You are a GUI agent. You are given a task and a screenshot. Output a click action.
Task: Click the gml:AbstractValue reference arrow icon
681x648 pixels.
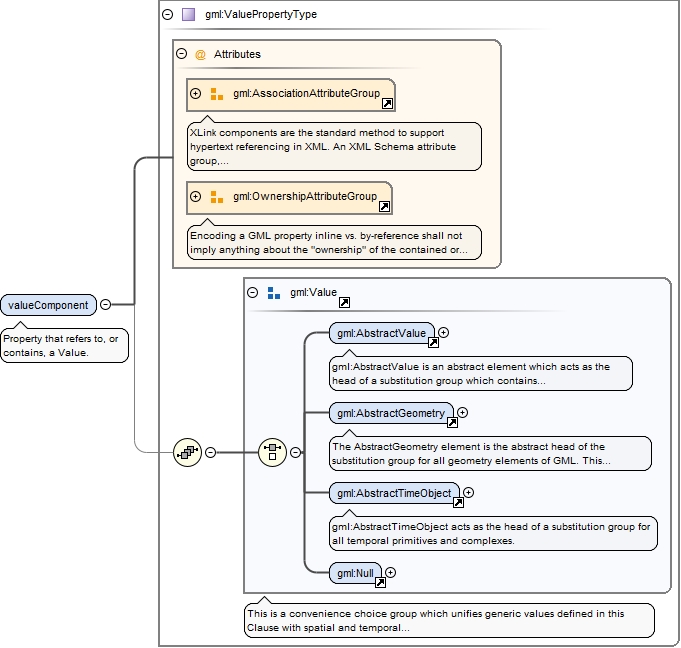tap(433, 342)
